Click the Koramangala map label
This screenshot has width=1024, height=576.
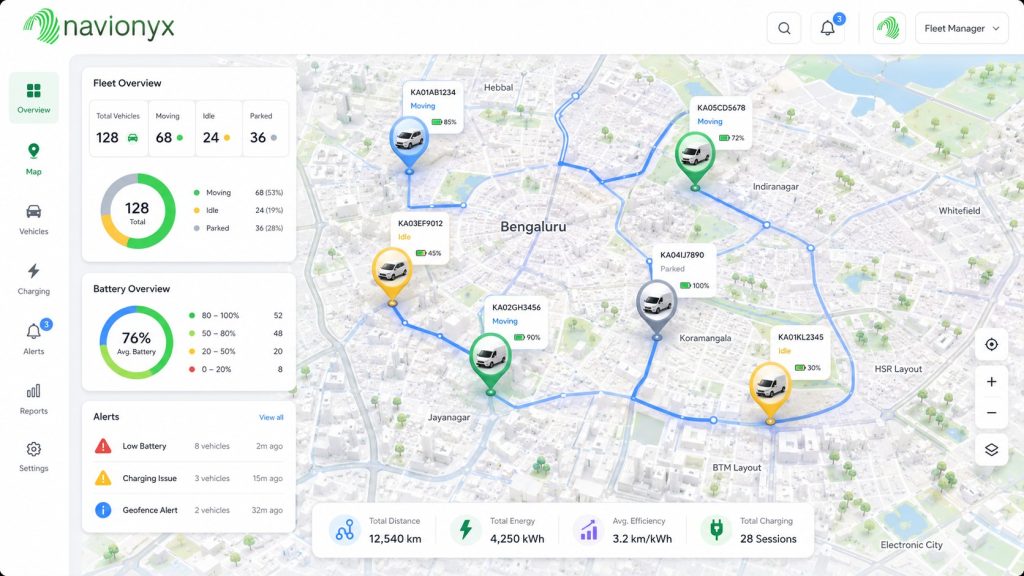[705, 338]
